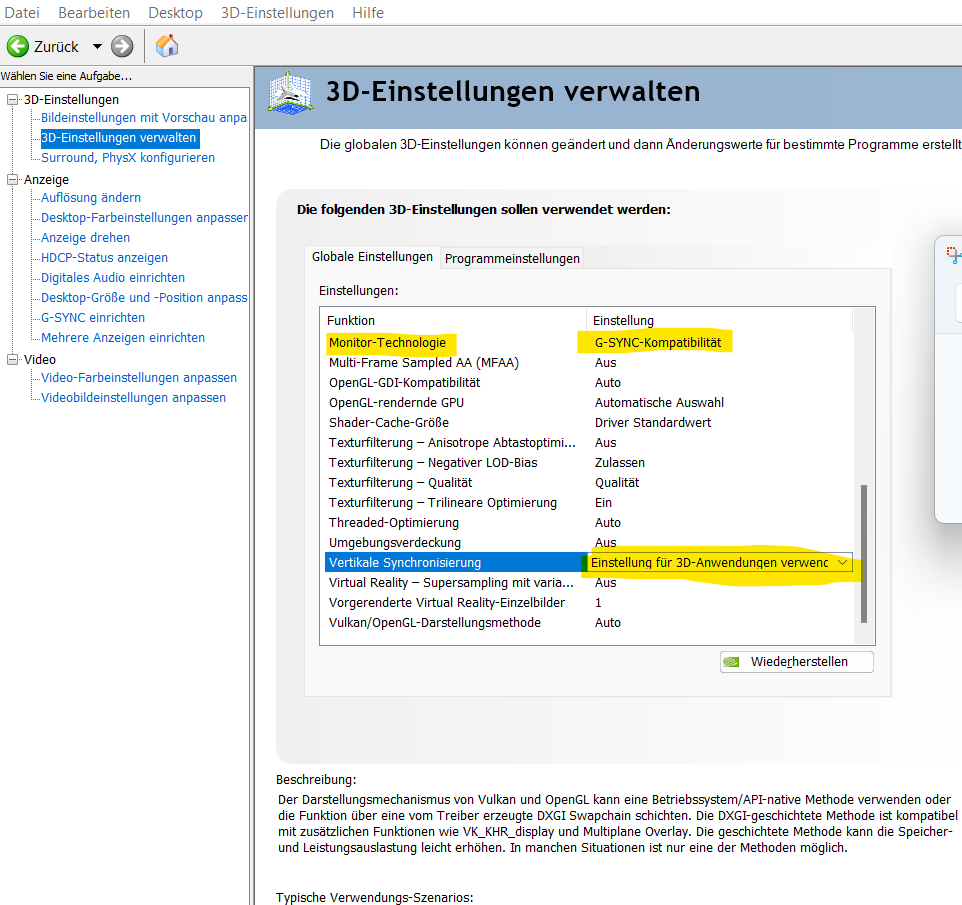Open Videobildeinstellungen anpassen

coord(133,398)
